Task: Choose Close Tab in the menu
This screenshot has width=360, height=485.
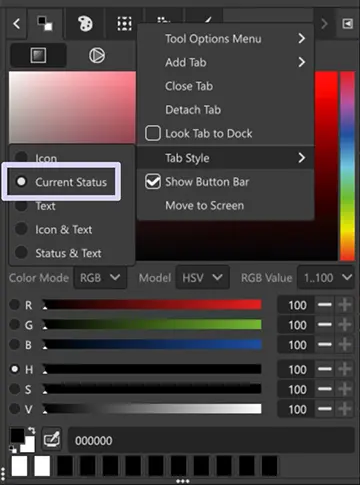Action: coord(226,86)
